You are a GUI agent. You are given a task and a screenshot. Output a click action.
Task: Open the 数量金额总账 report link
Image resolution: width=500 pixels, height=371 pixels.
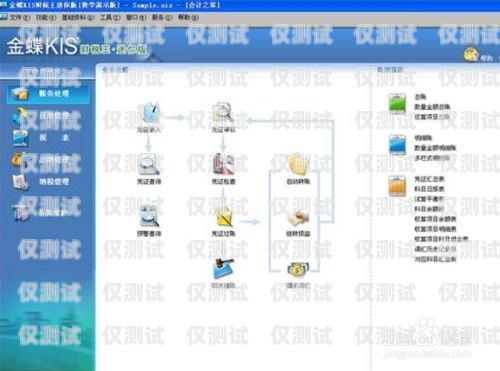coord(432,107)
